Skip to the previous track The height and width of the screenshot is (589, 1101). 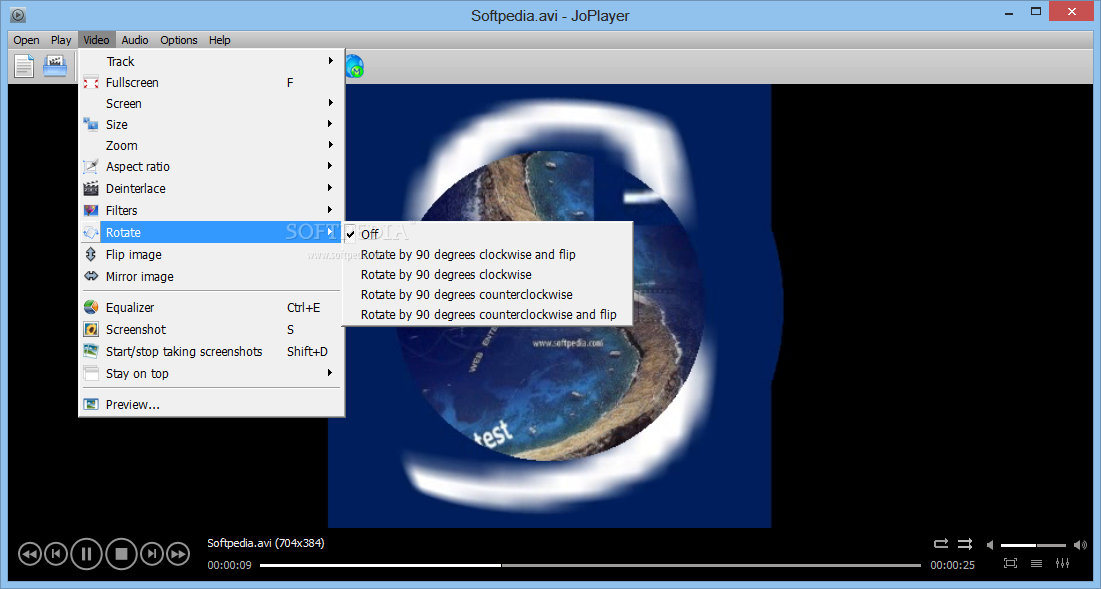pyautogui.click(x=56, y=555)
